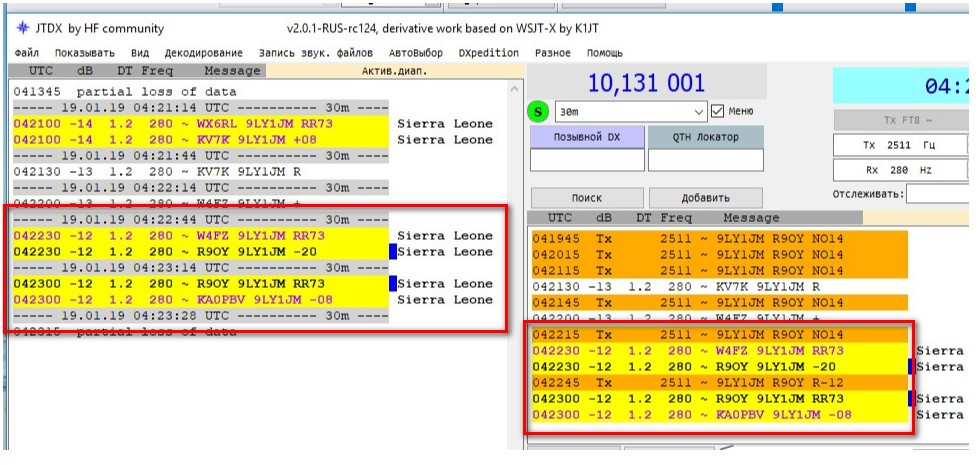Click the green S status indicator
Image resolution: width=980 pixels, height=465 pixels.
coord(540,111)
